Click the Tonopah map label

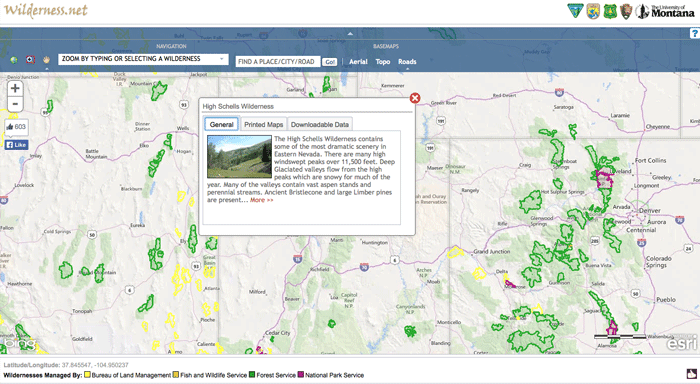(82, 311)
